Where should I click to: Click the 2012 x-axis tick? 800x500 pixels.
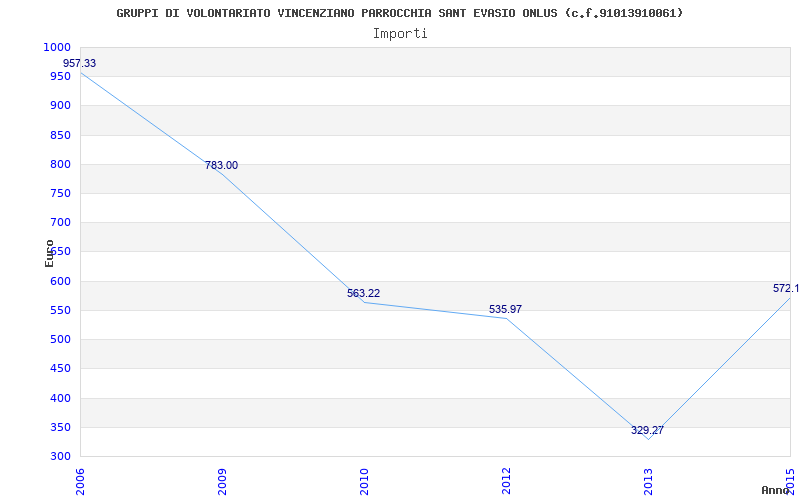coord(506,482)
